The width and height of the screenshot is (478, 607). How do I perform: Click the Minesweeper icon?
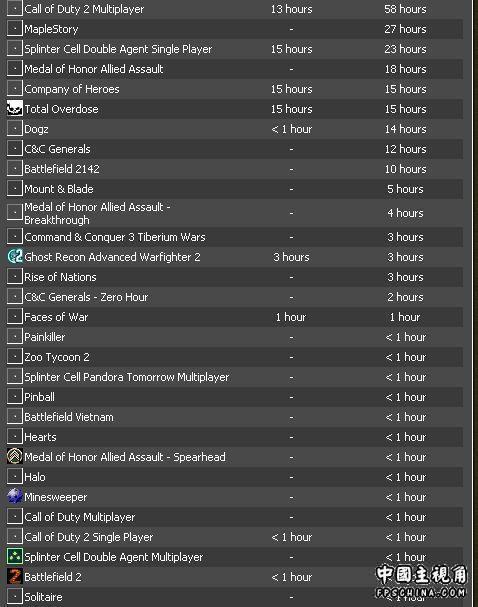pyautogui.click(x=15, y=497)
